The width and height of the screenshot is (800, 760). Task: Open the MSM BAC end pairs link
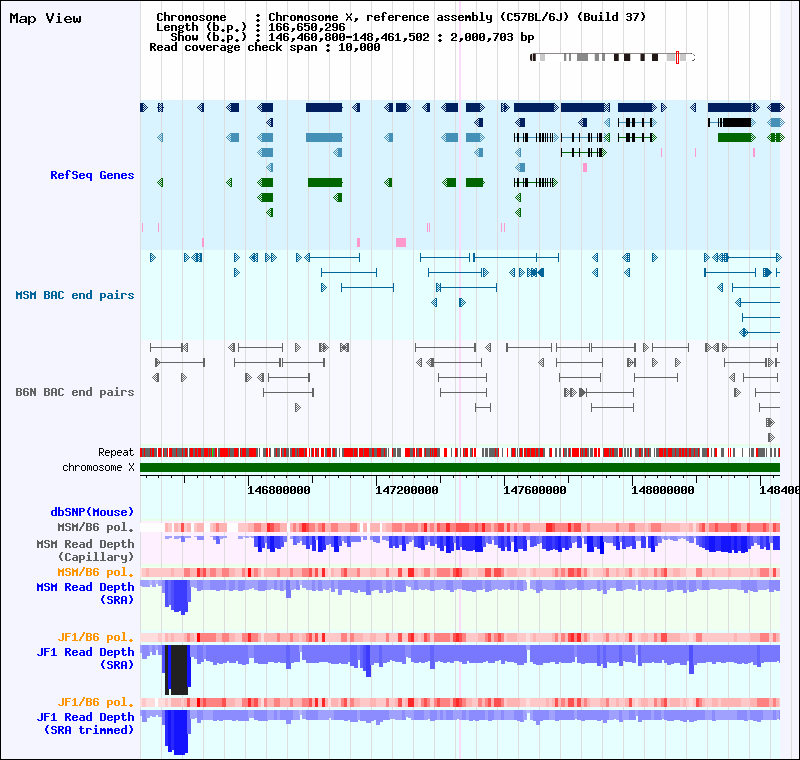click(x=74, y=295)
